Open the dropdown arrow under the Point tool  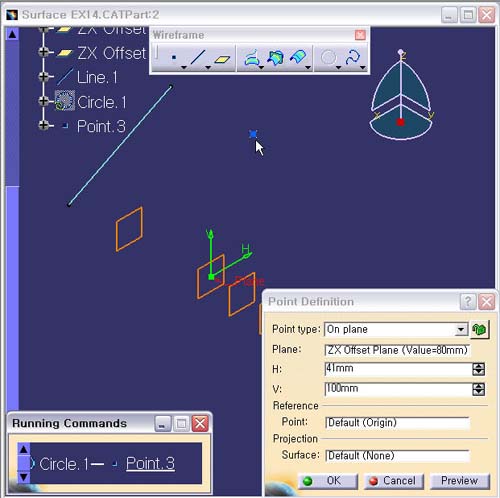click(184, 67)
